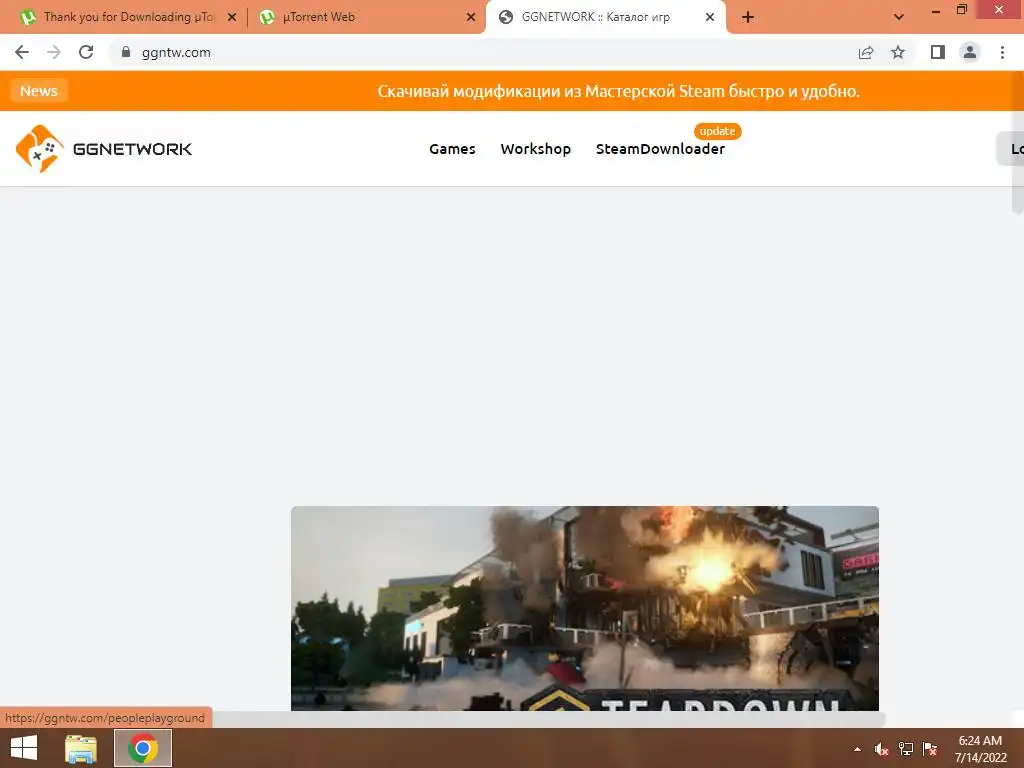Click the browser forward arrow
This screenshot has height=768, width=1024.
click(54, 52)
